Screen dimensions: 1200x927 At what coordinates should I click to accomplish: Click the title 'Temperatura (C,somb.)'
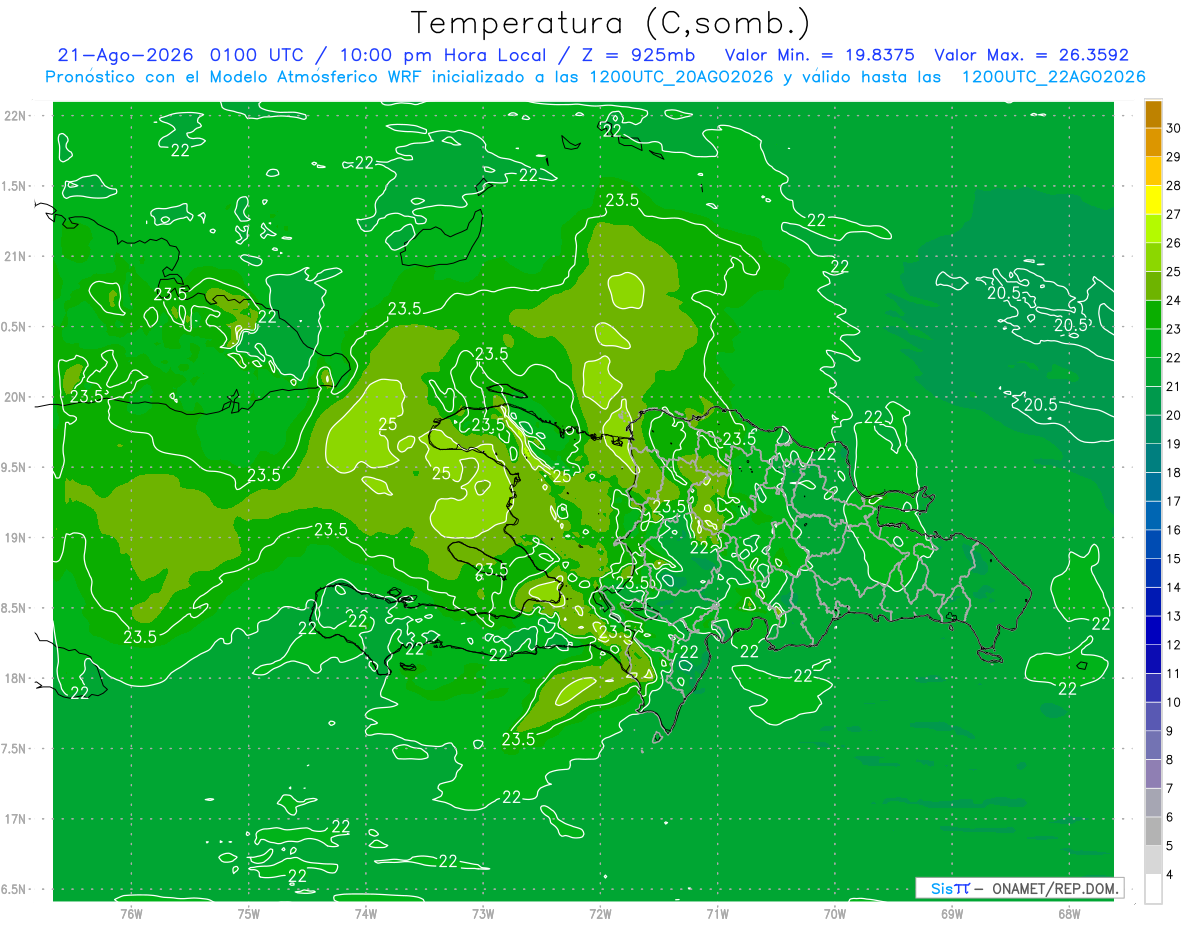coord(611,23)
